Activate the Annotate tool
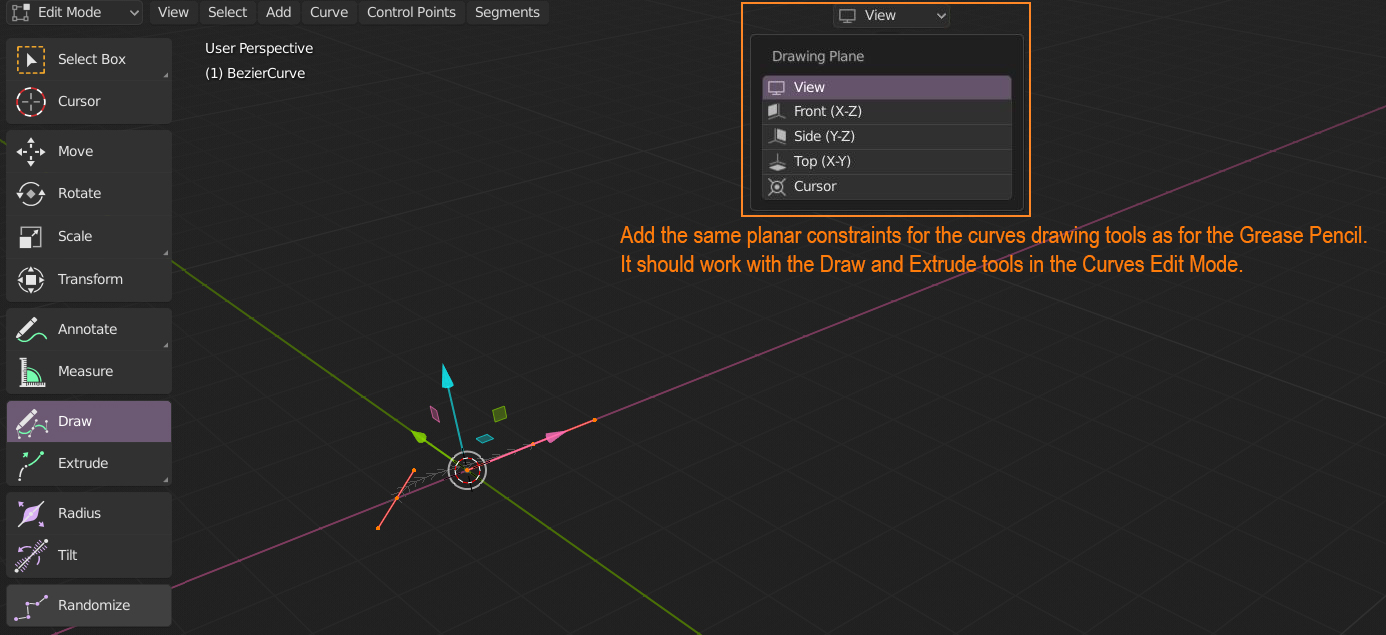 pyautogui.click(x=89, y=329)
